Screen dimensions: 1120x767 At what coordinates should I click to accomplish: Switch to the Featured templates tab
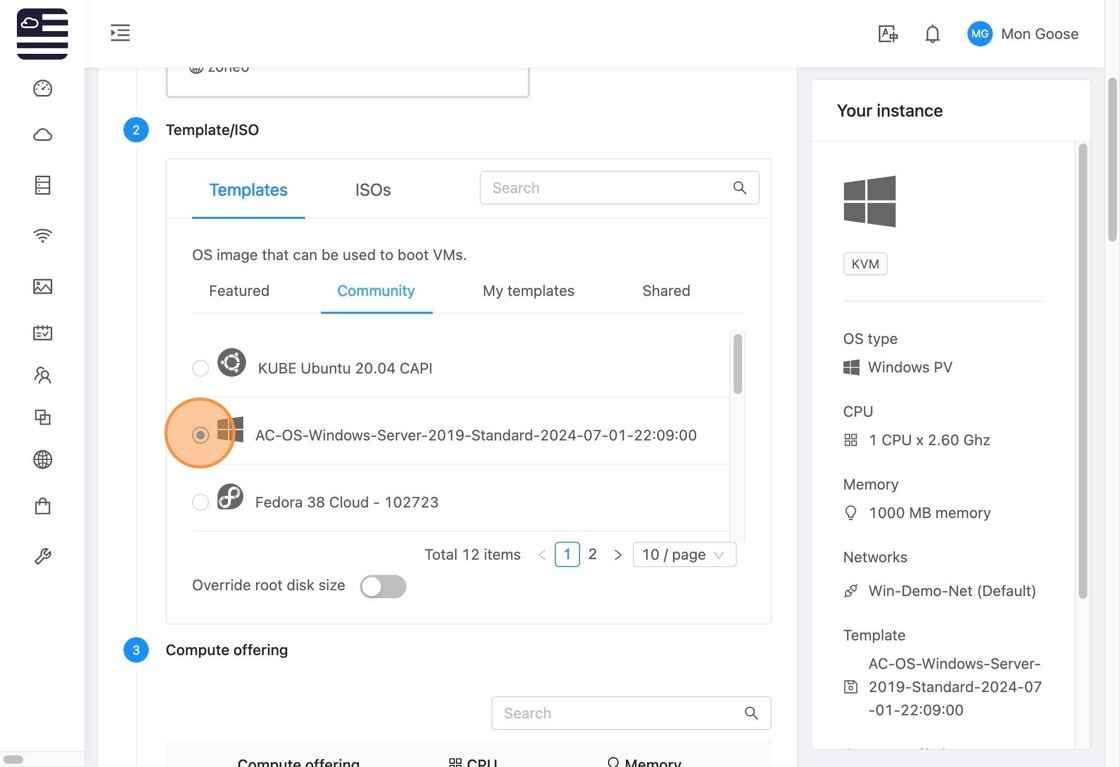click(x=239, y=291)
